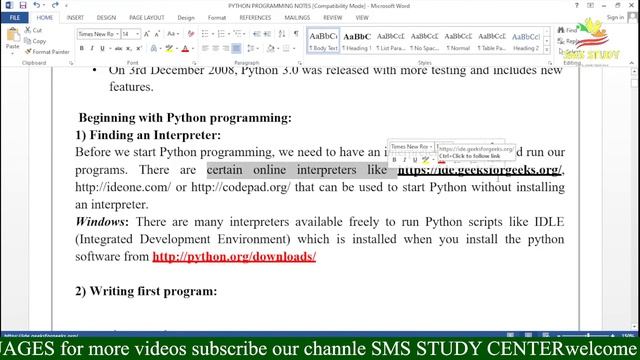Open the Change Case dropdown
This screenshot has height=360, width=640.
pyautogui.click(x=173, y=34)
